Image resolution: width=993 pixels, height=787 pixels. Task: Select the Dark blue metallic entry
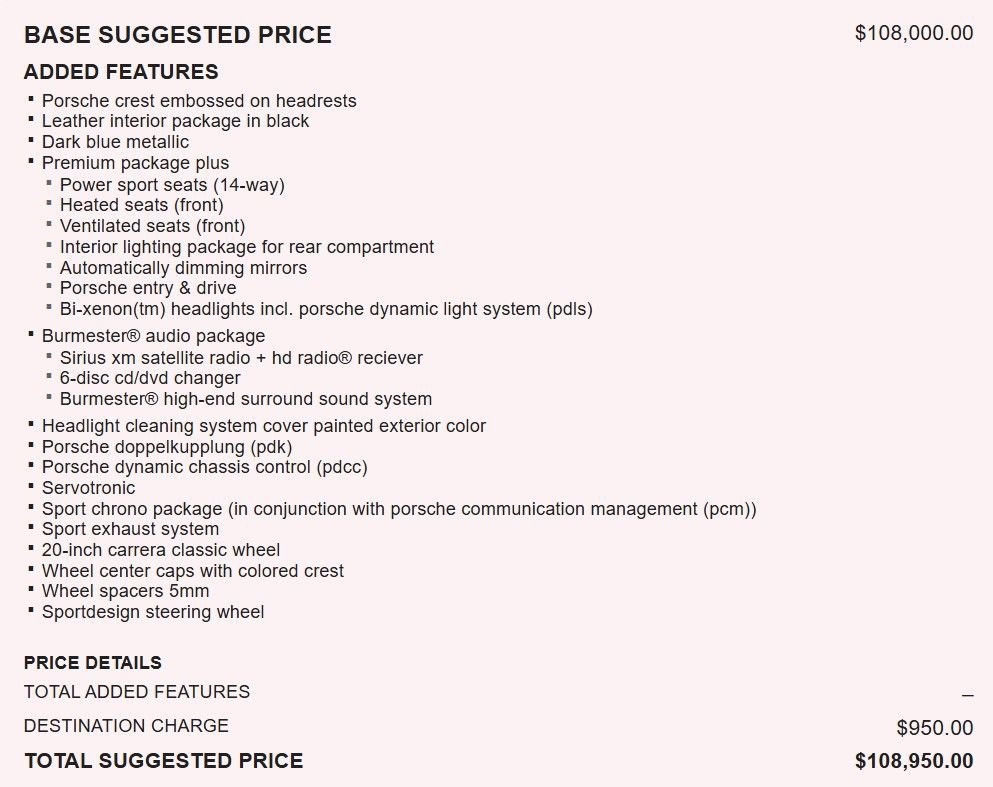point(115,142)
